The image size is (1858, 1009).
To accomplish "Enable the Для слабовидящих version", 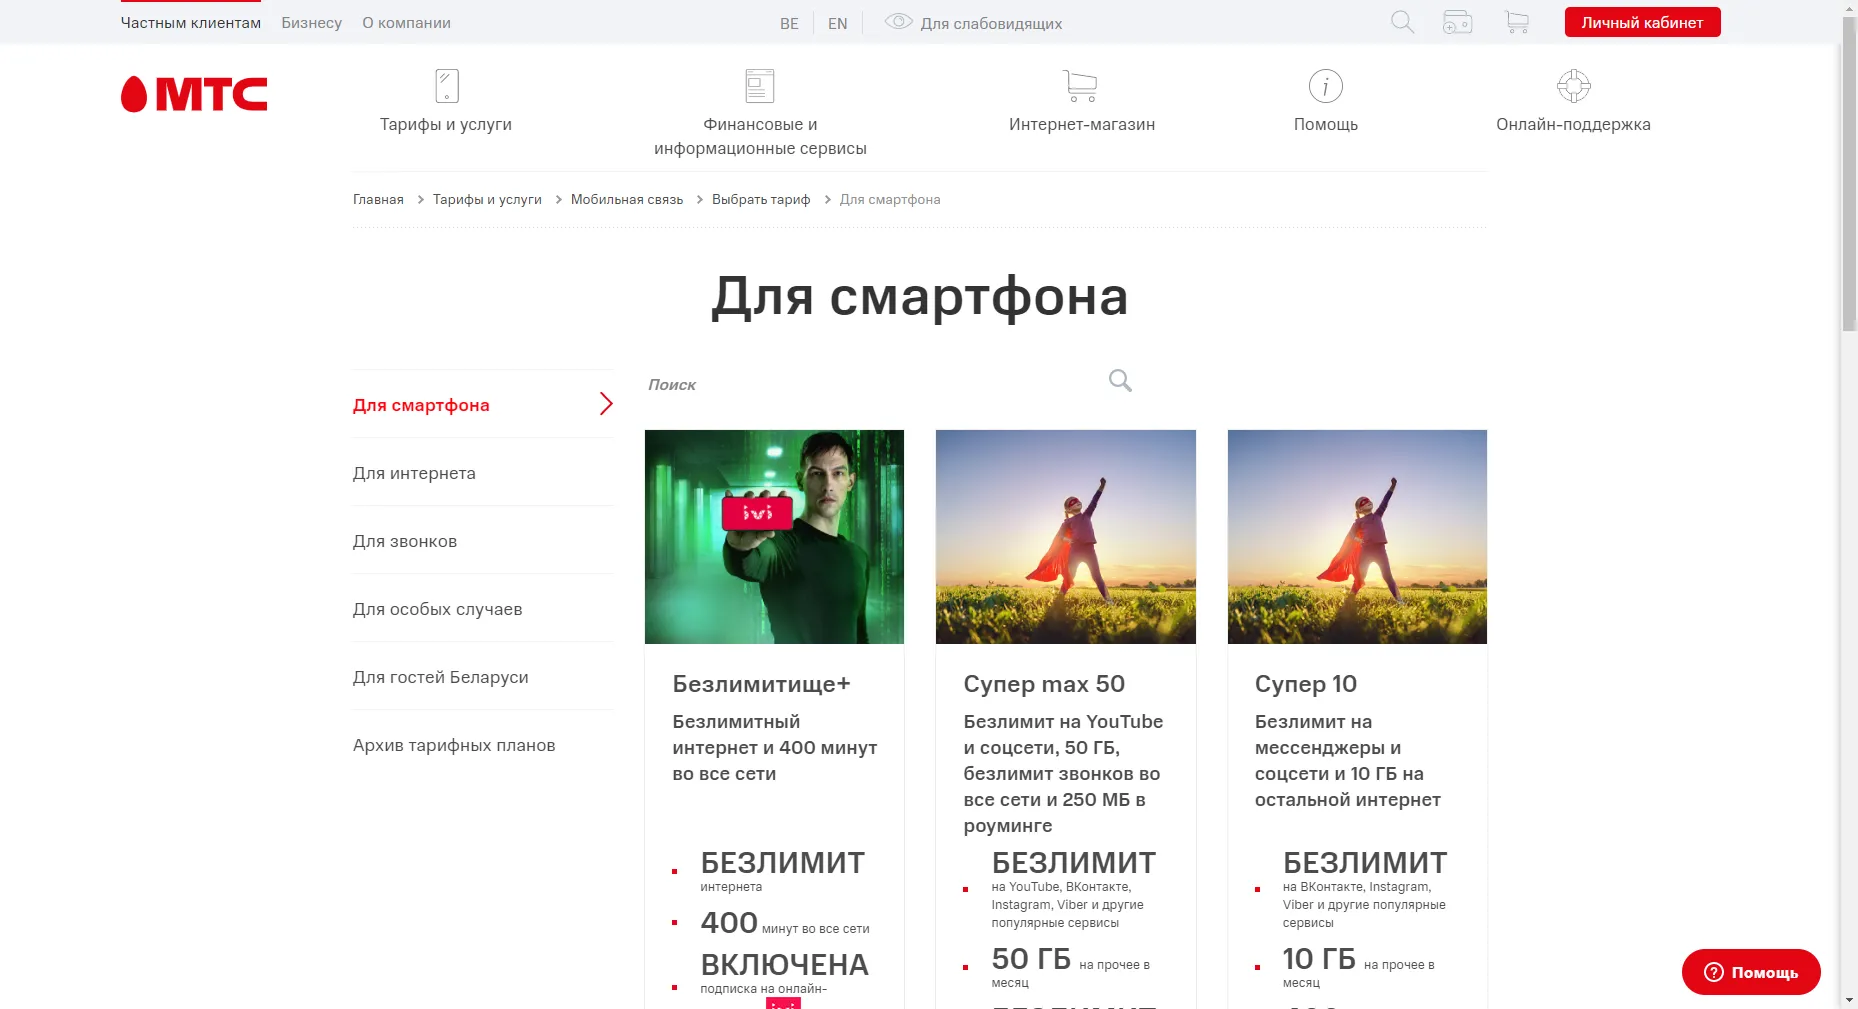I will pos(991,24).
